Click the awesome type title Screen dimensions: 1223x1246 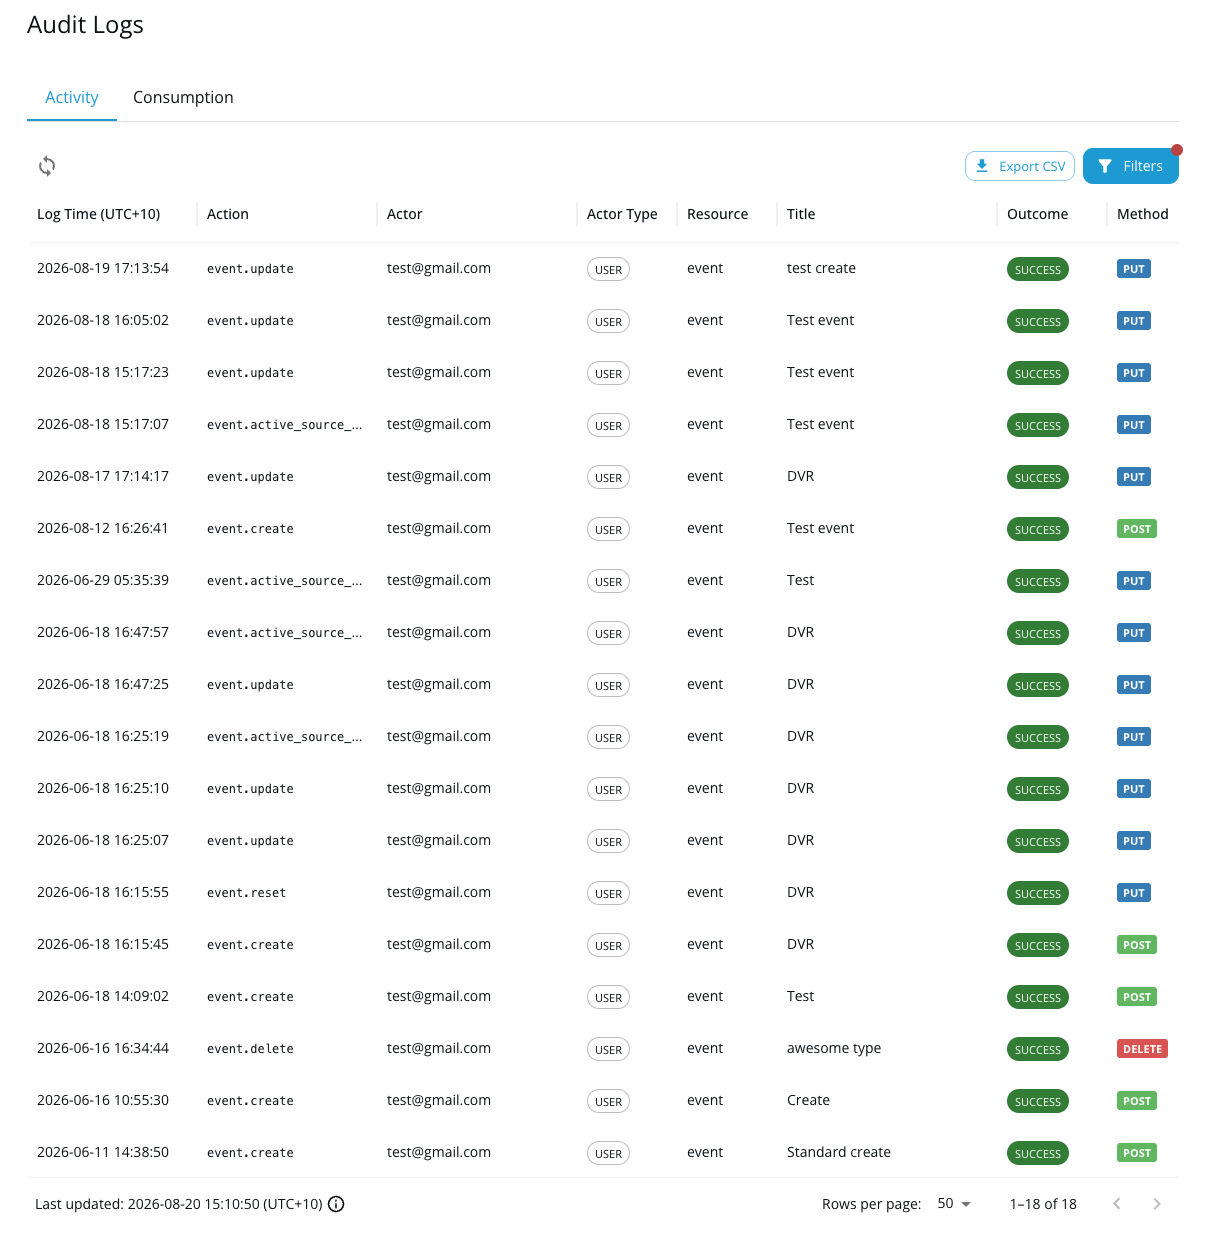(834, 1048)
